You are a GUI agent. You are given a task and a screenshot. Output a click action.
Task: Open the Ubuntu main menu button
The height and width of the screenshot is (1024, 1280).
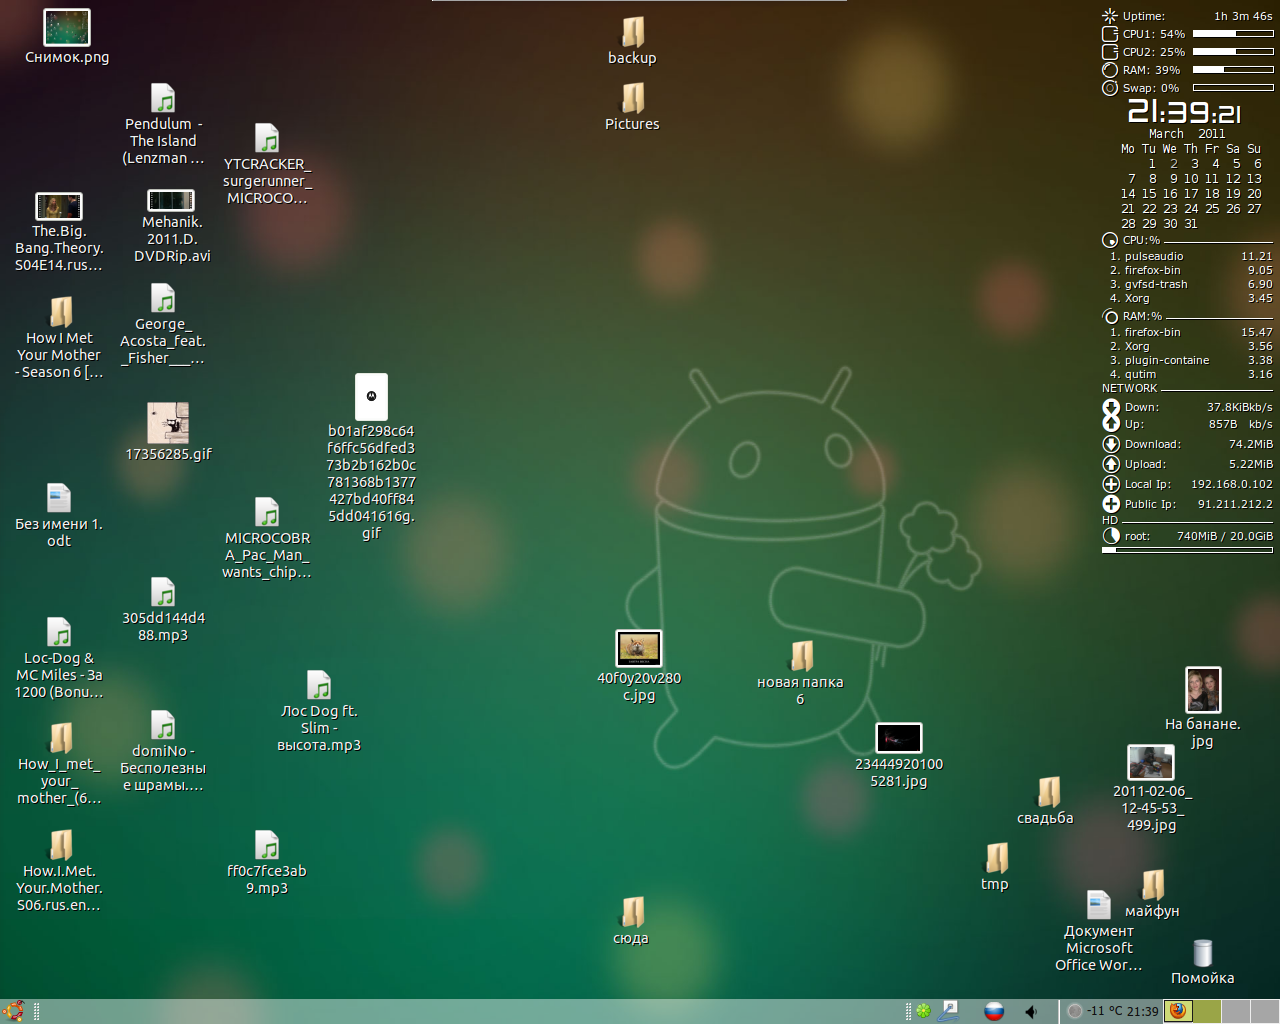pyautogui.click(x=13, y=1011)
